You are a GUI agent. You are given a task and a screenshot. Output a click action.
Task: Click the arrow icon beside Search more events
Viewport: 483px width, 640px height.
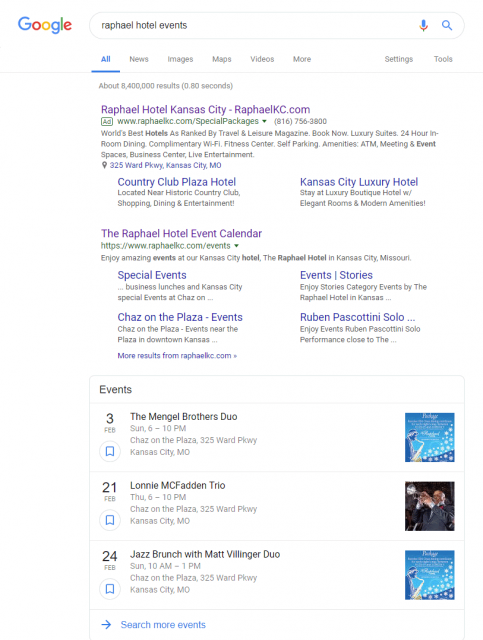coord(106,624)
